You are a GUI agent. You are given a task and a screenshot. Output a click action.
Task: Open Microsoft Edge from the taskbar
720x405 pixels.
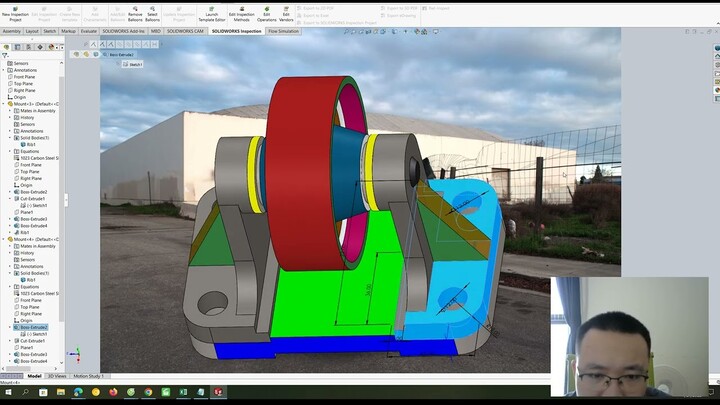click(78, 392)
